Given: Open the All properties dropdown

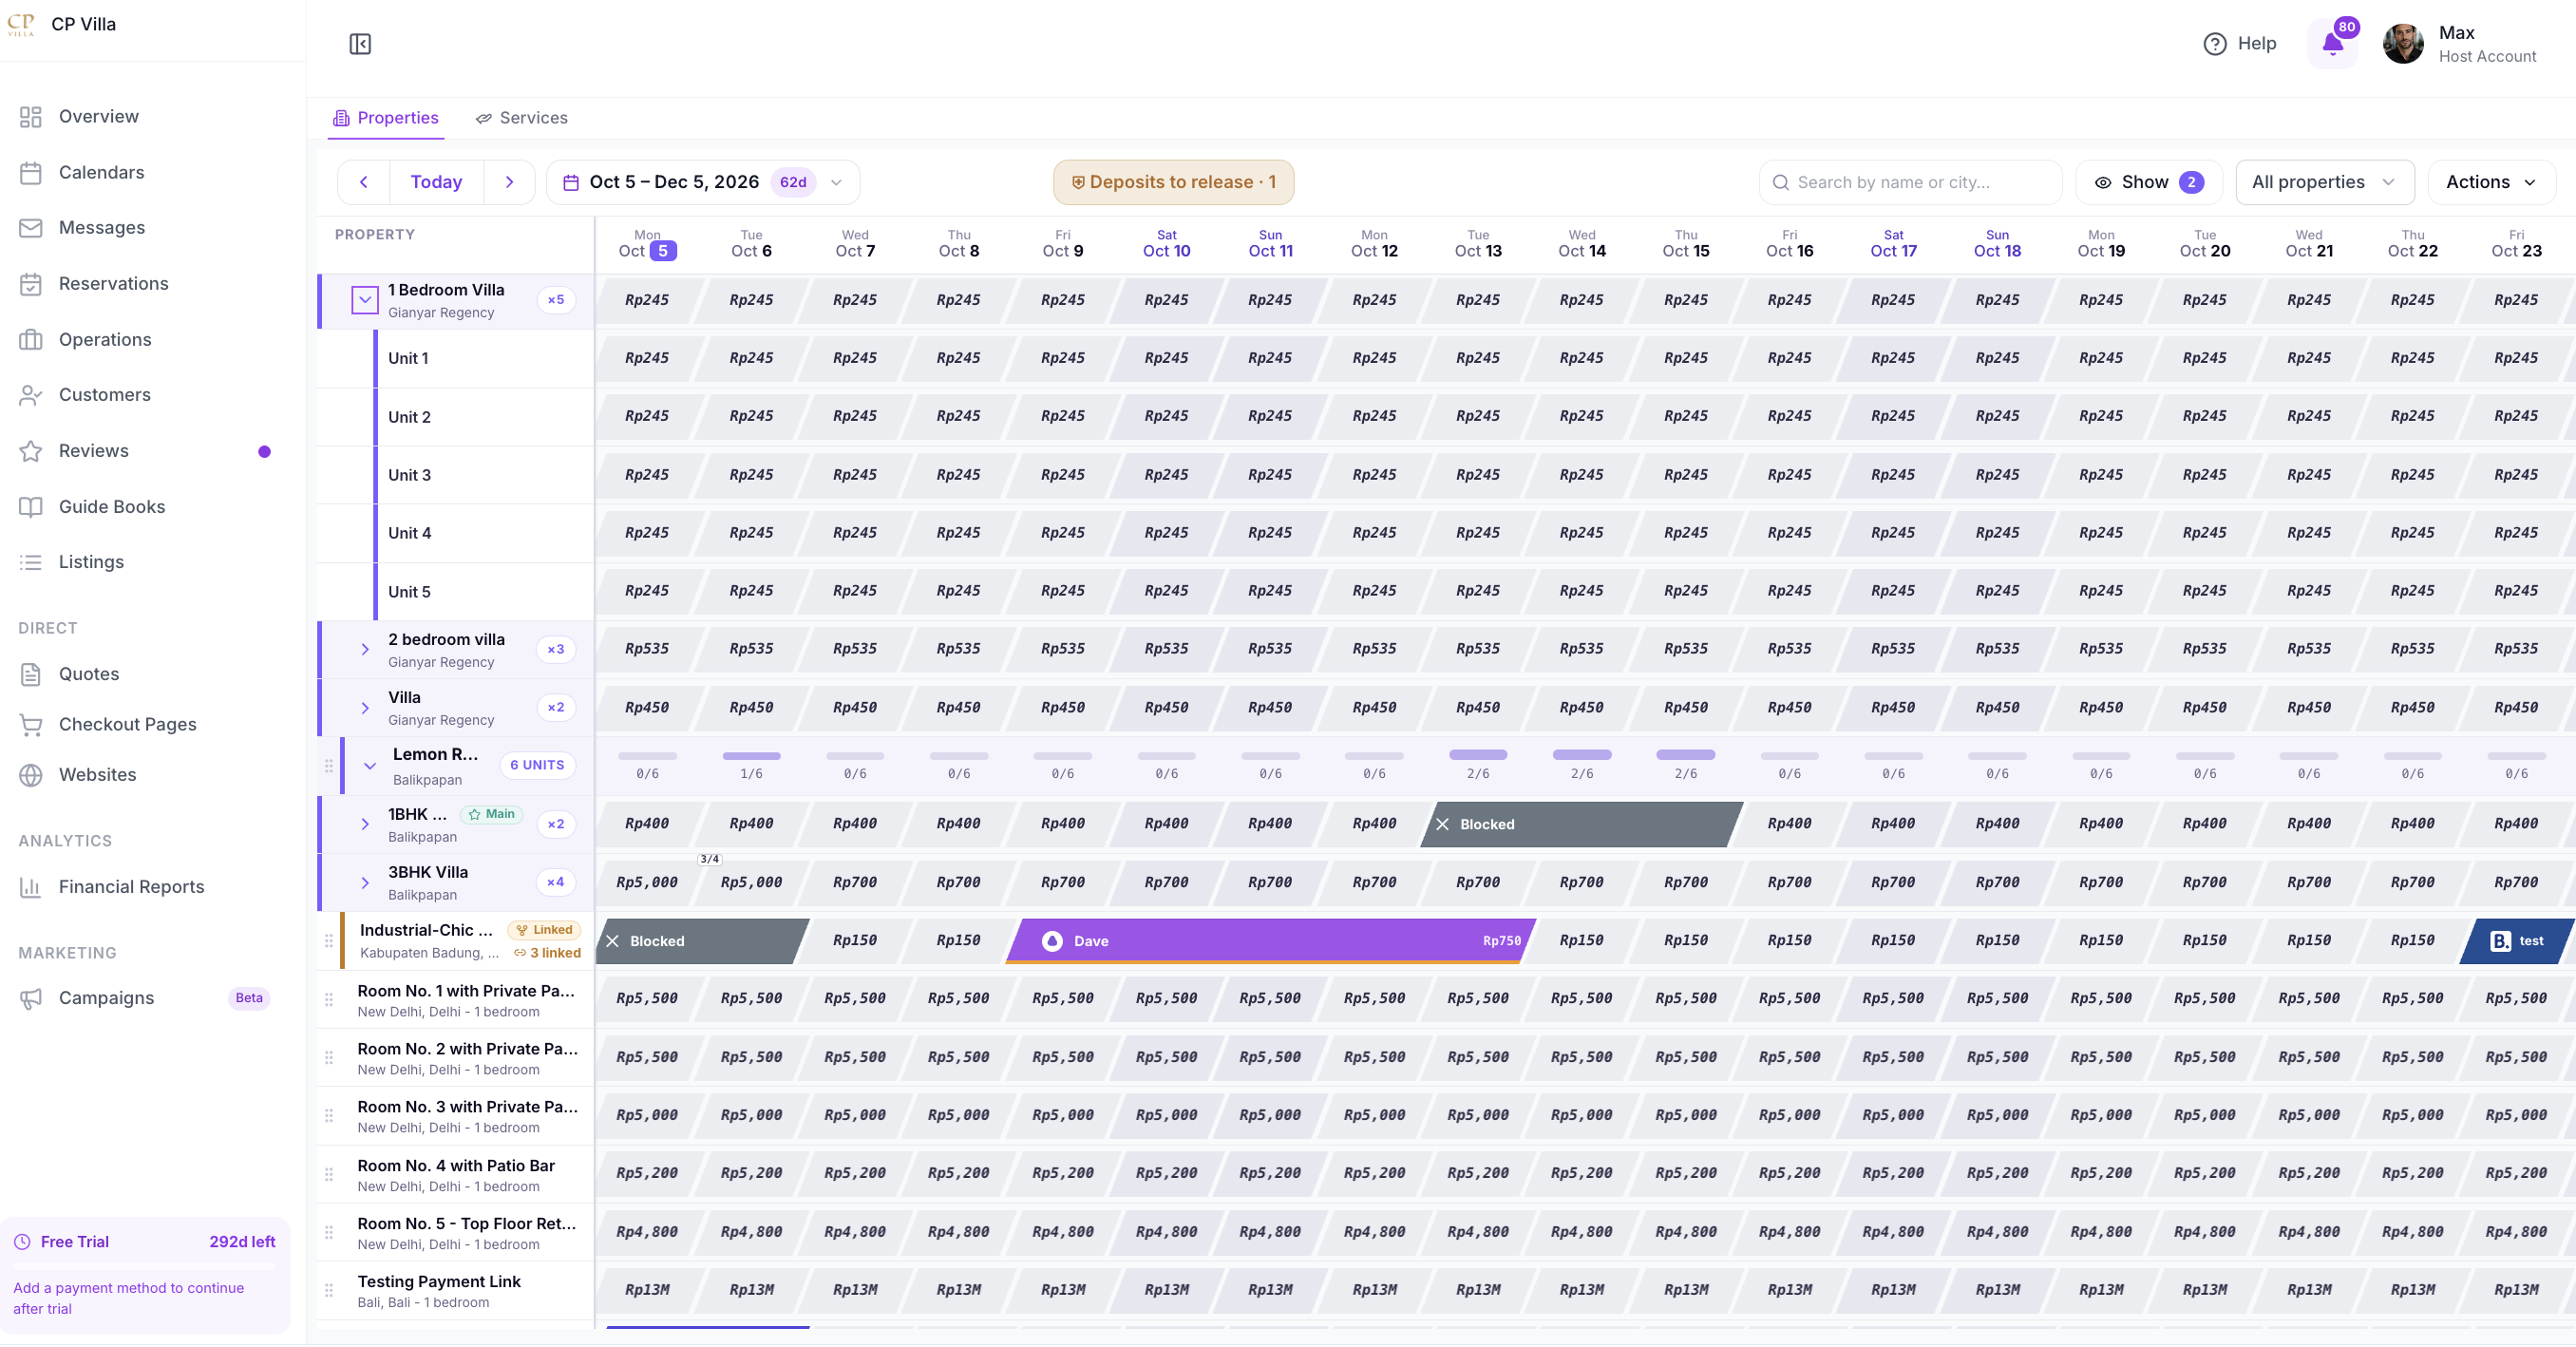Looking at the screenshot, I should [2324, 182].
